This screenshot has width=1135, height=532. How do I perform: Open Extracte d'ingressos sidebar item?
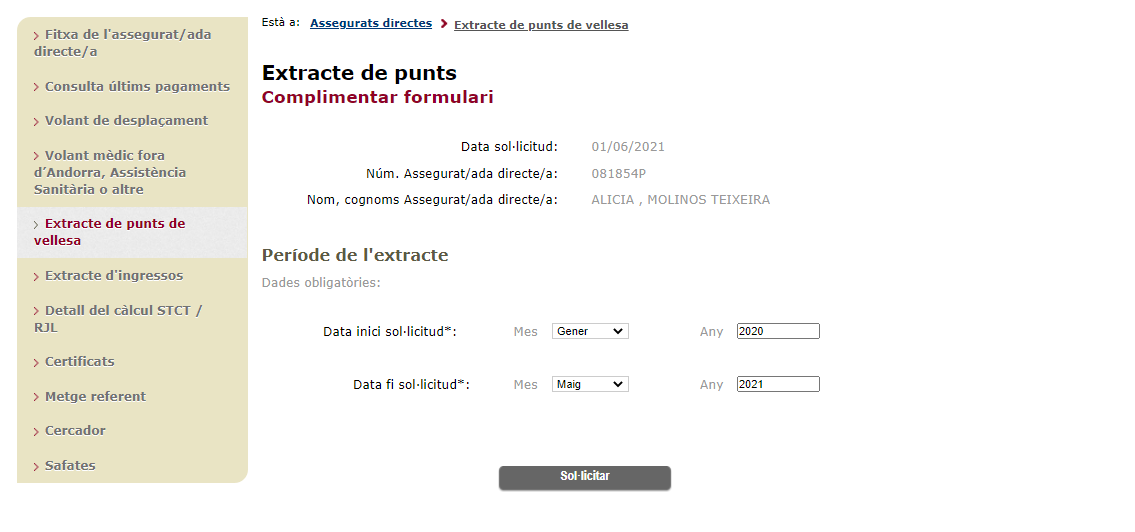tap(109, 276)
